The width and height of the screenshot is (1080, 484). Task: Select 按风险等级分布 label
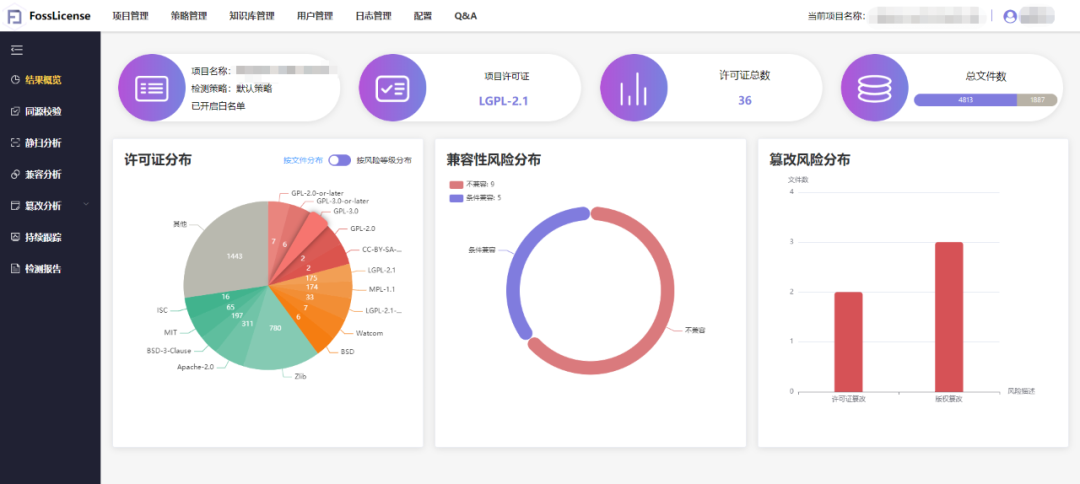384,160
